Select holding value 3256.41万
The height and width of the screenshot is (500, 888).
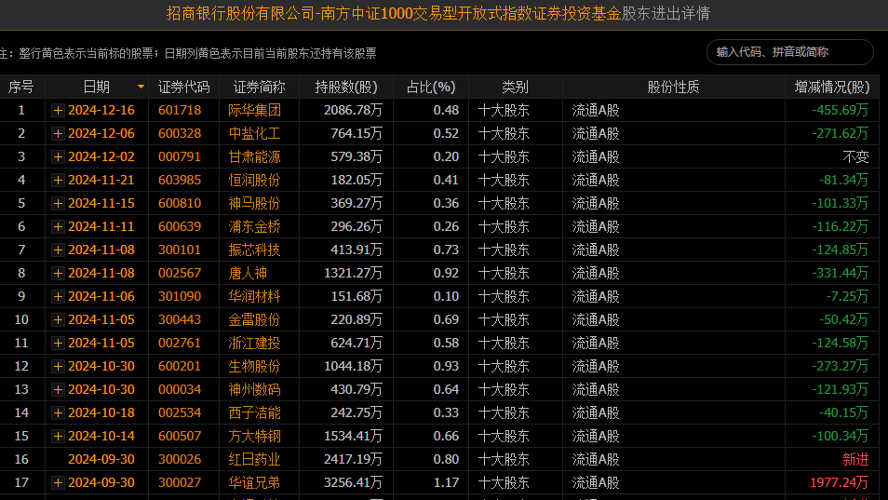click(353, 482)
